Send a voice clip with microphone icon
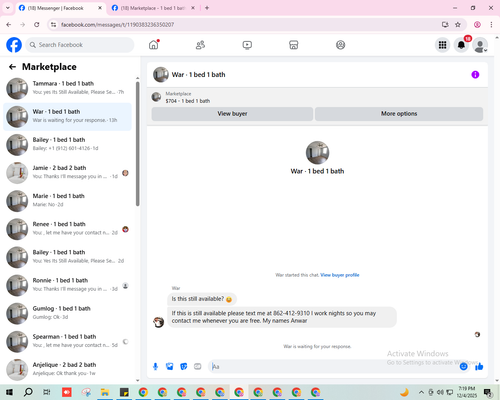 pos(155,367)
